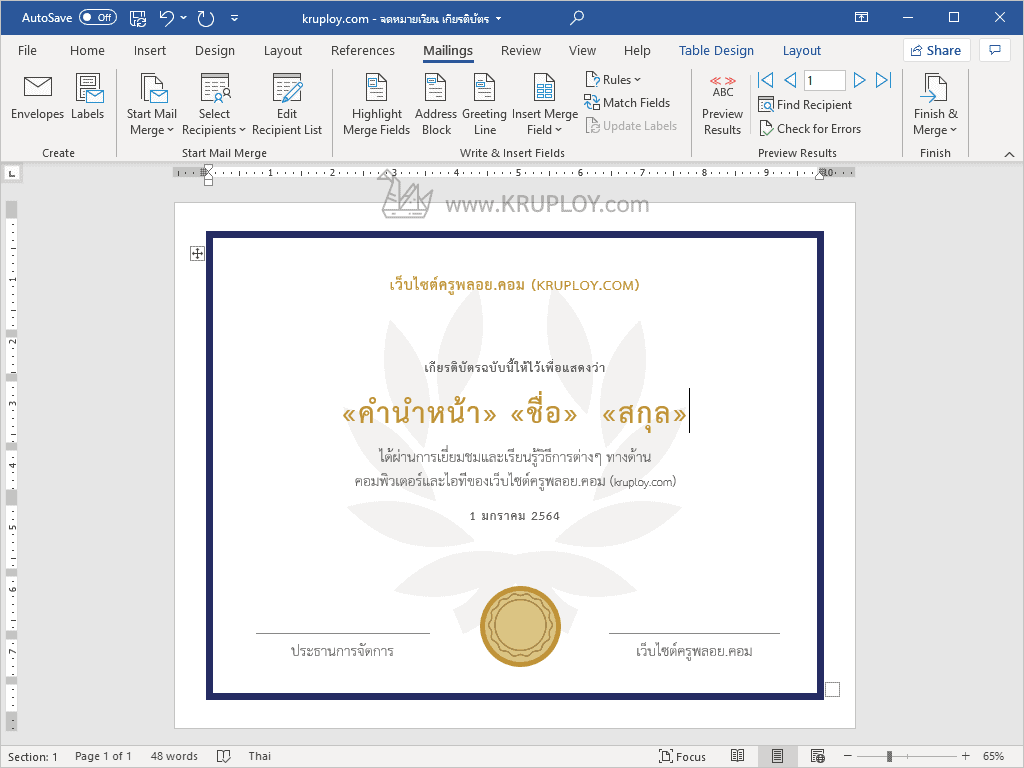Image resolution: width=1024 pixels, height=768 pixels.
Task: Click the «สกุล» merge field
Action: [x=644, y=414]
